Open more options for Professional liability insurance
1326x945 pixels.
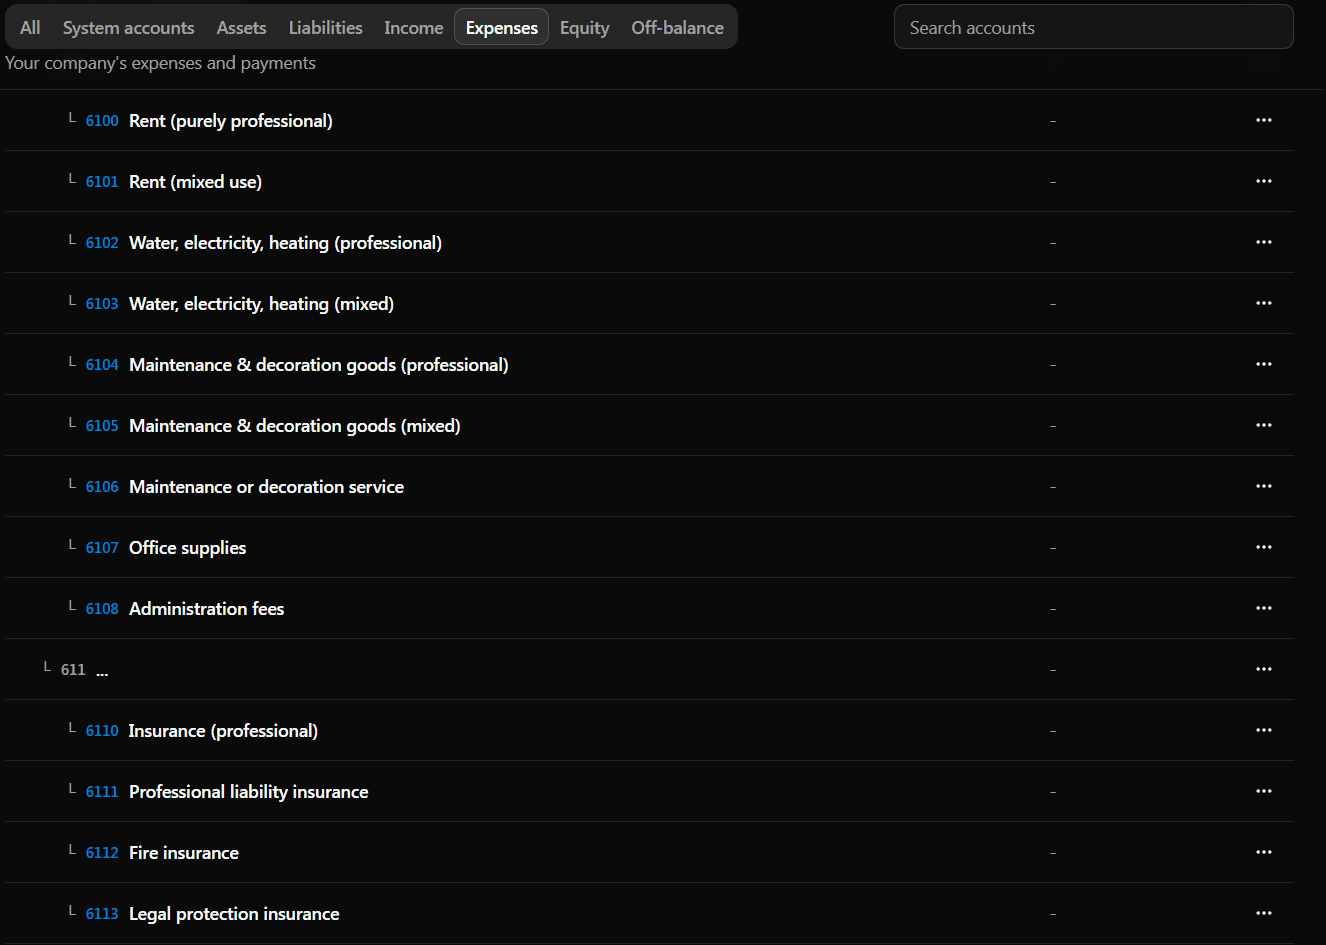[x=1264, y=791]
